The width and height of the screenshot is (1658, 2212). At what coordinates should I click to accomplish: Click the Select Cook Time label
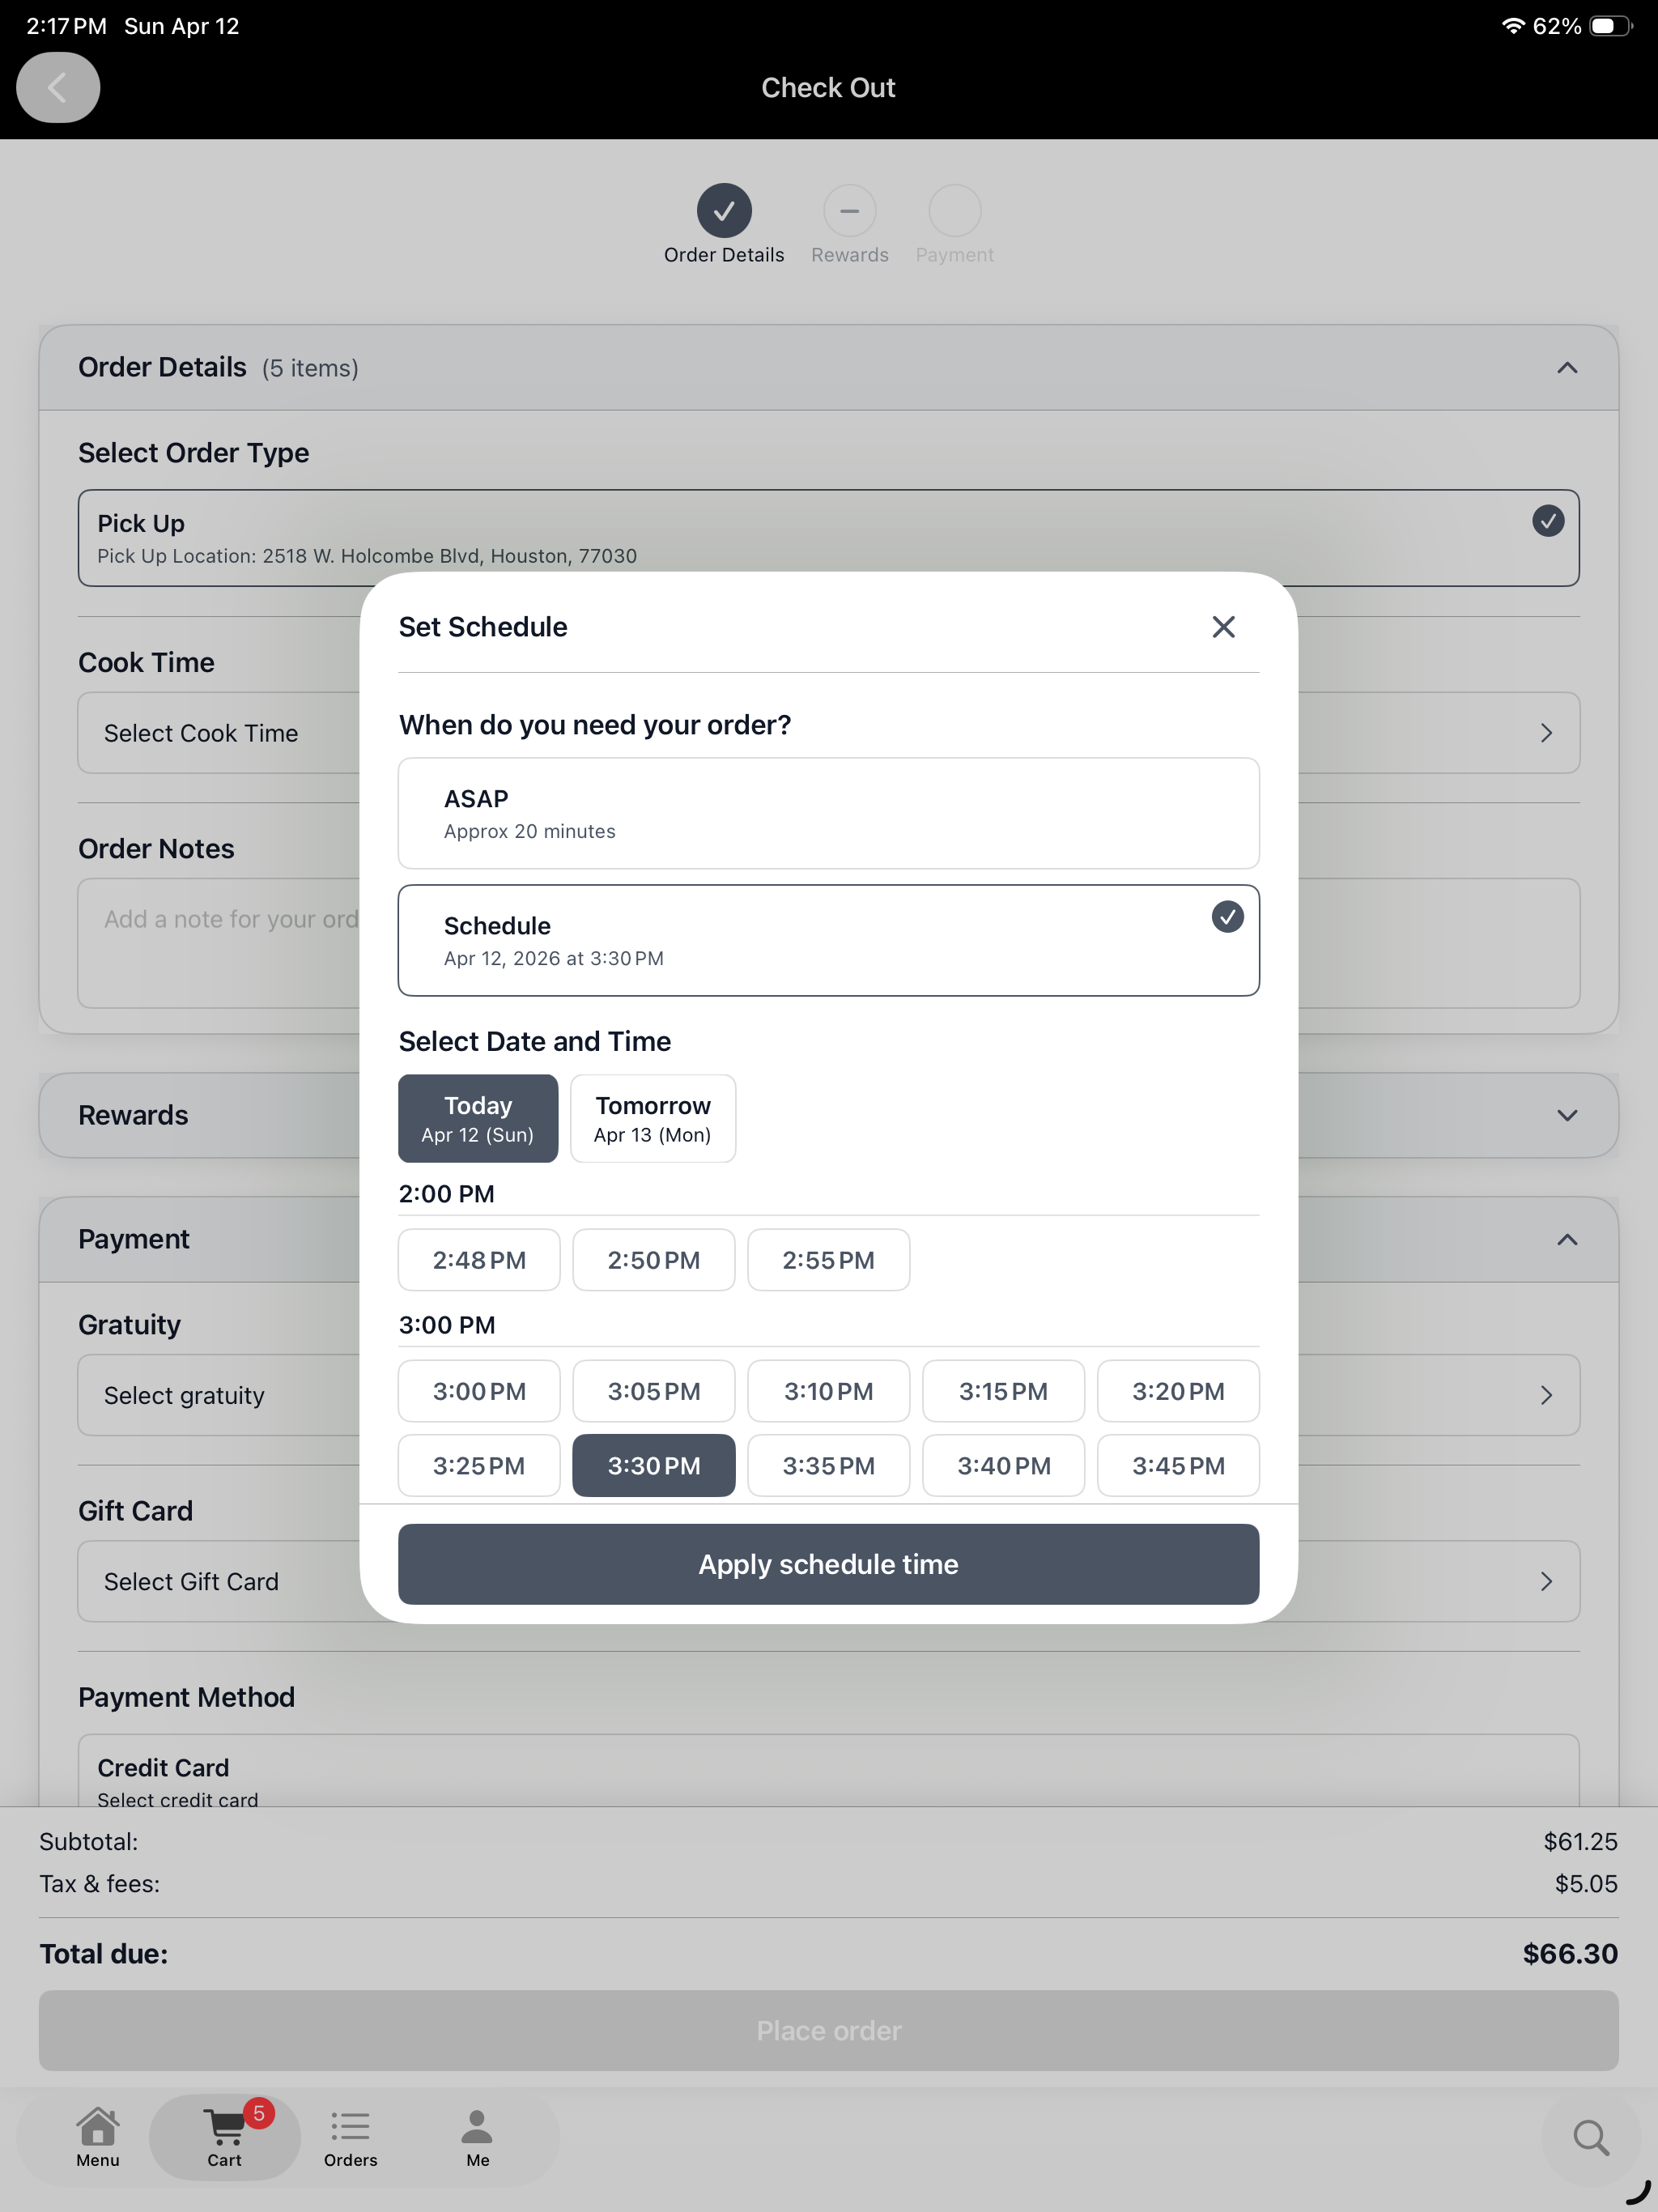(x=201, y=733)
